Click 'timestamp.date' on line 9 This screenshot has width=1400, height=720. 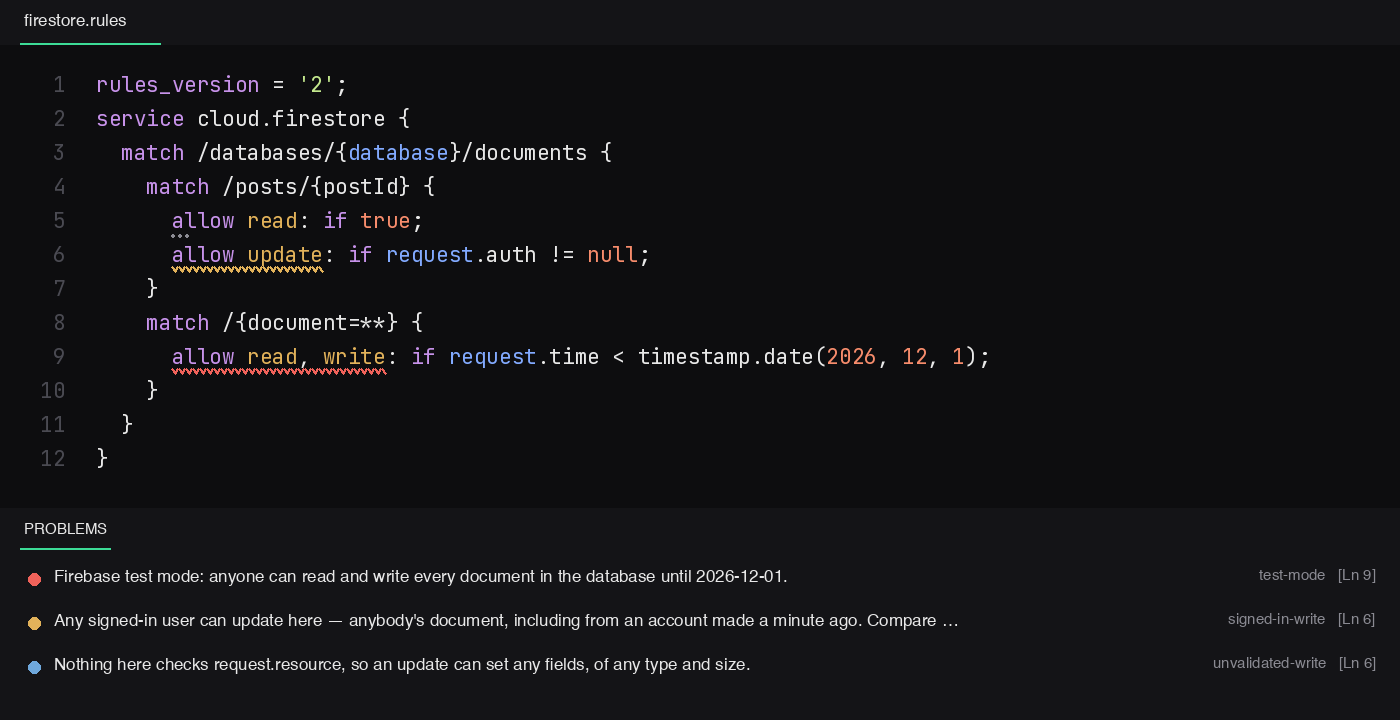tap(726, 357)
